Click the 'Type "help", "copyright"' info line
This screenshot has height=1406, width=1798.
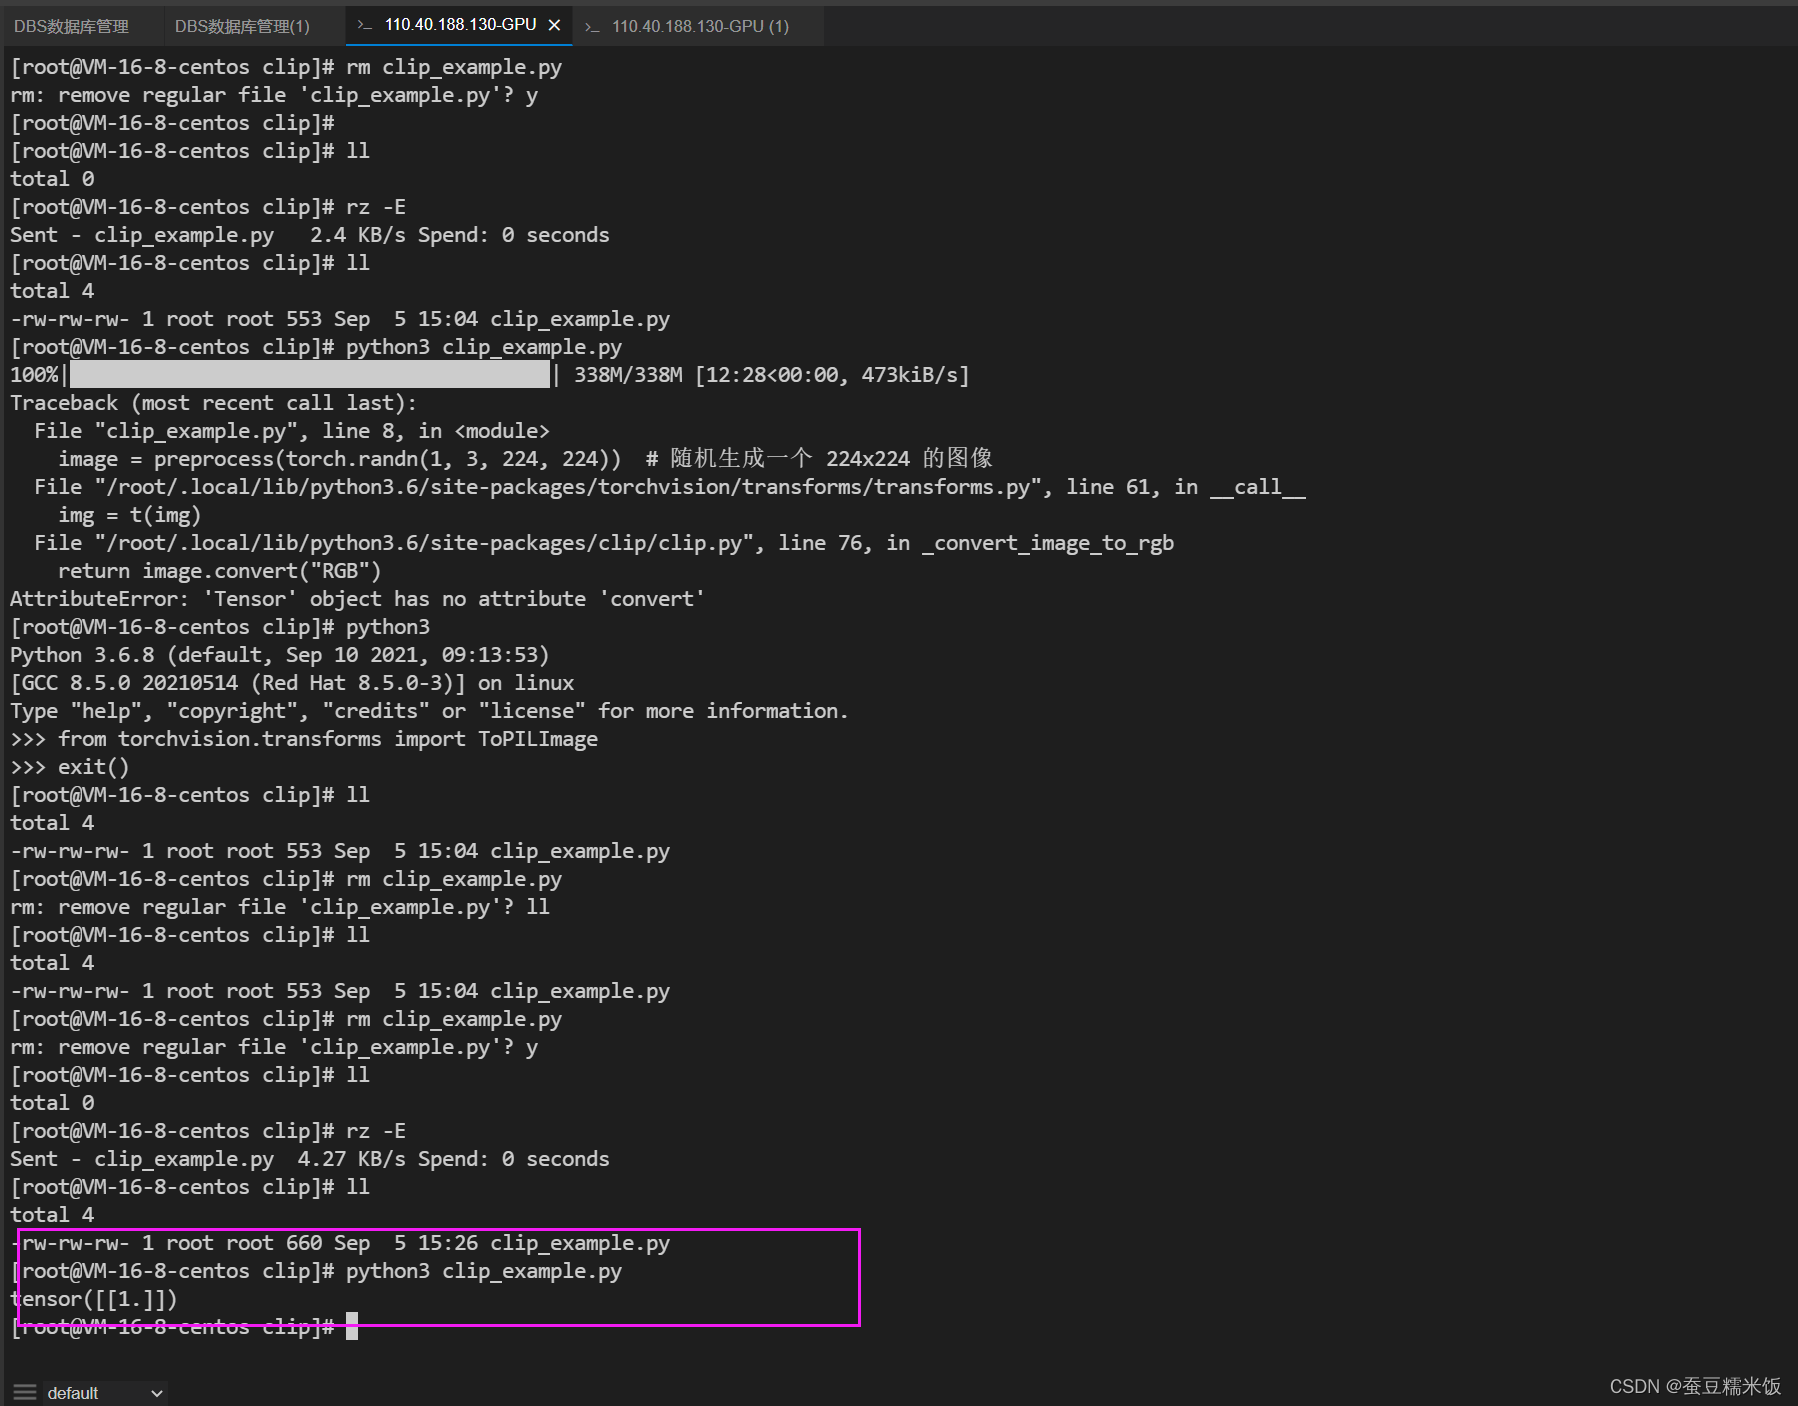pos(429,711)
